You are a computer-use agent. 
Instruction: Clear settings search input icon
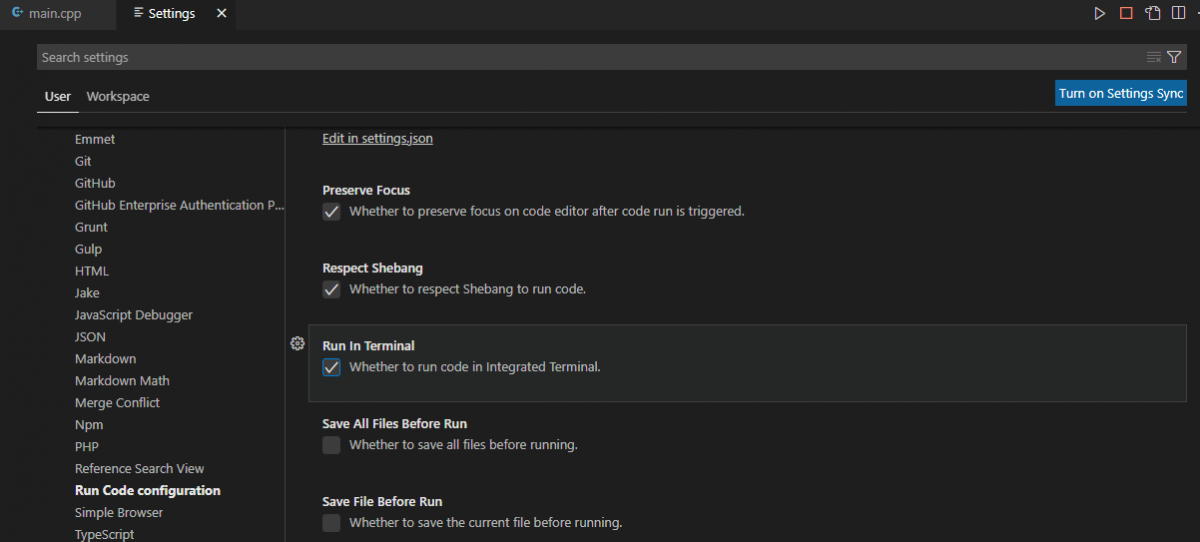tap(1154, 57)
